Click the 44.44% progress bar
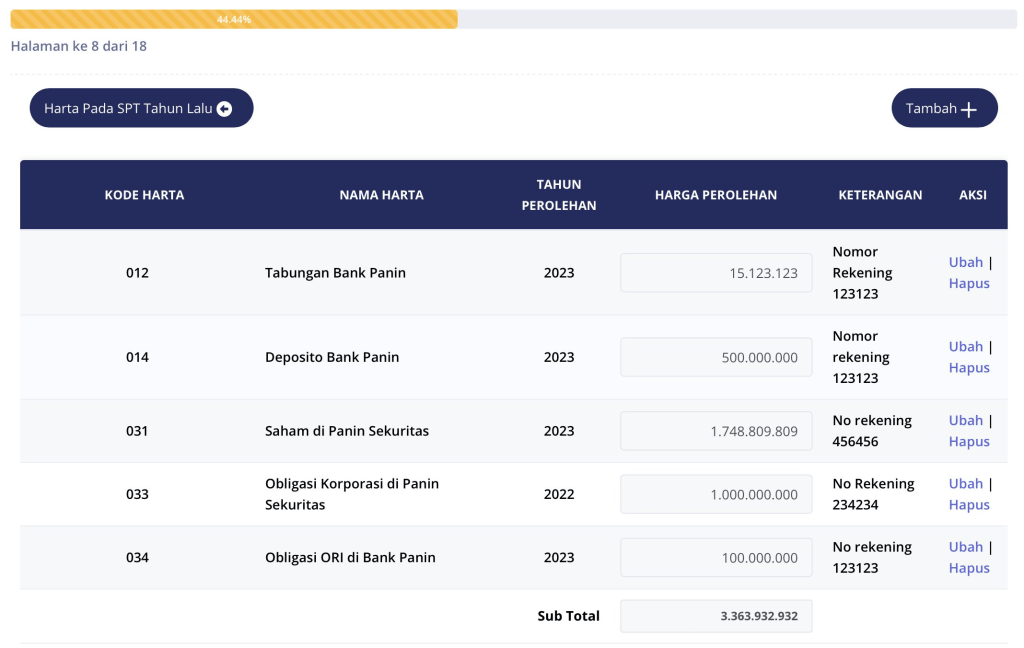Screen dimensions: 1024x648 (x=234, y=19)
